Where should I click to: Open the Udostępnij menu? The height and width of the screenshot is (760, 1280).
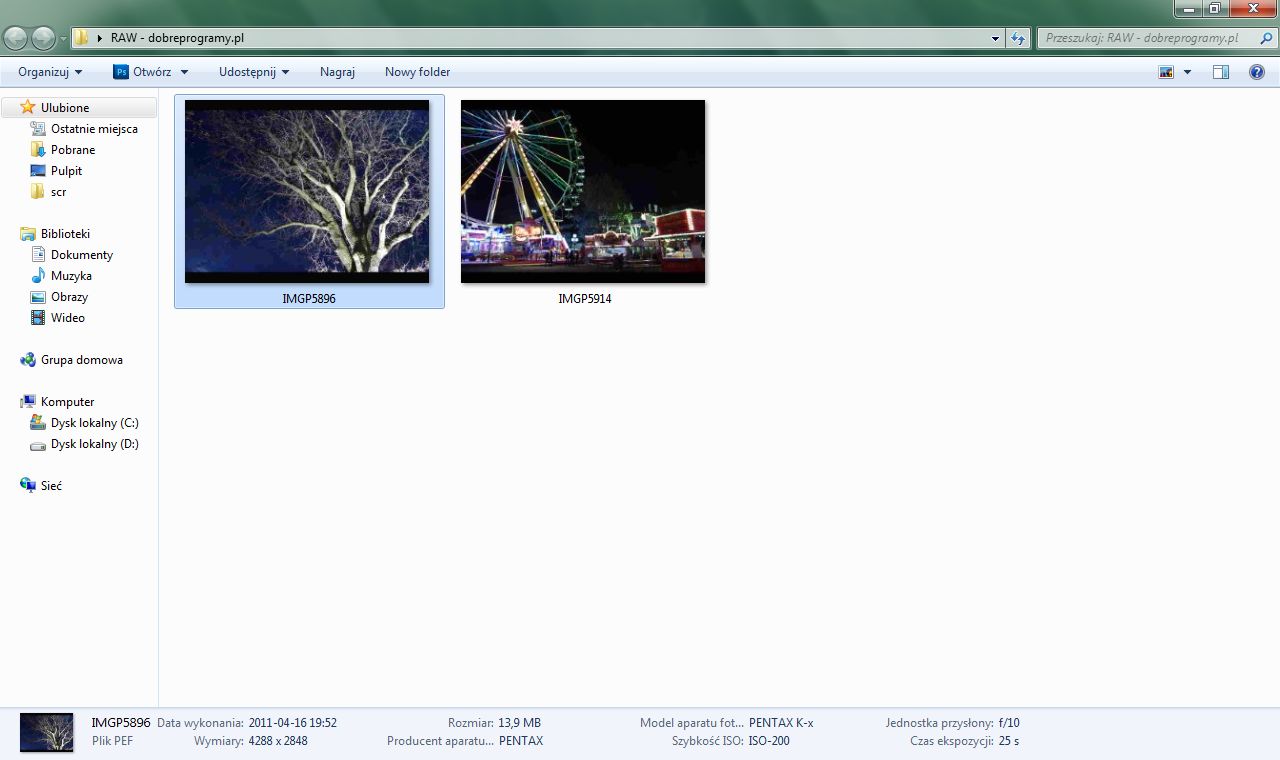(x=254, y=72)
